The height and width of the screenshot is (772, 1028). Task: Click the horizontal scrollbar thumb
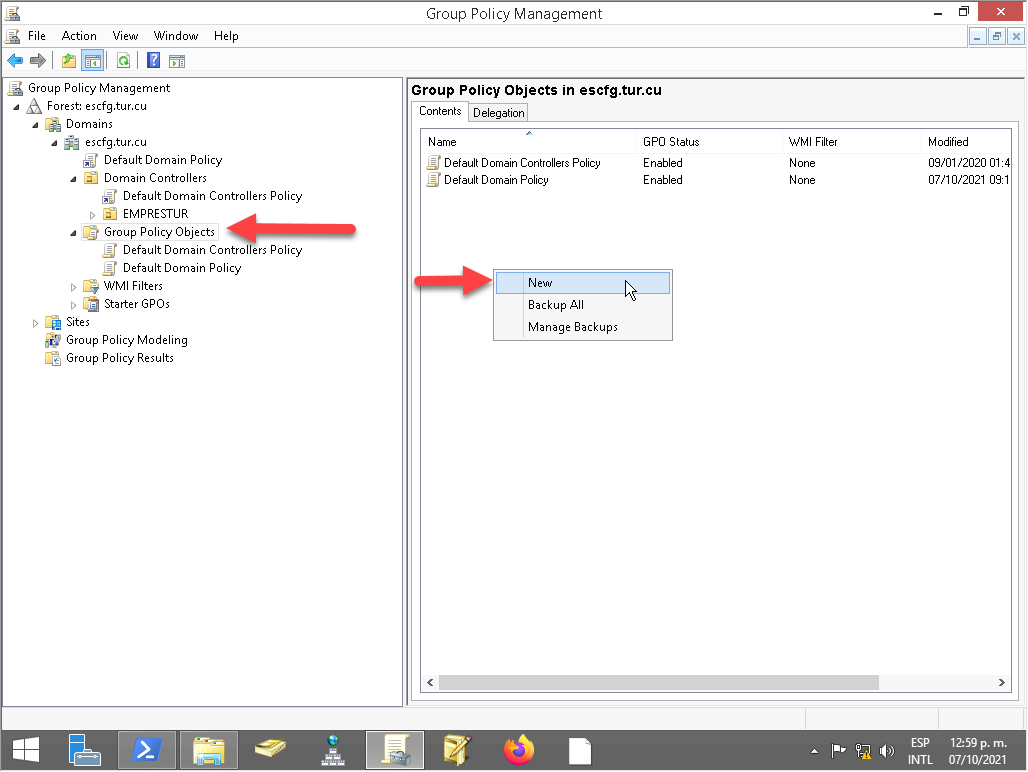(x=659, y=682)
